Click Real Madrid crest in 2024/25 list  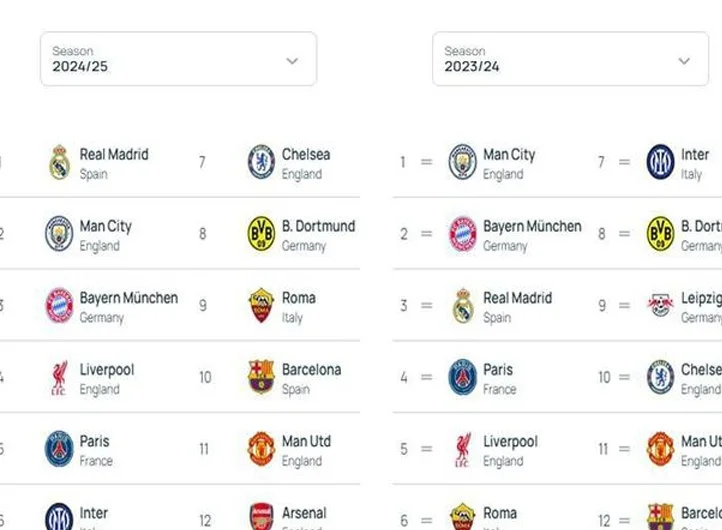(x=59, y=162)
